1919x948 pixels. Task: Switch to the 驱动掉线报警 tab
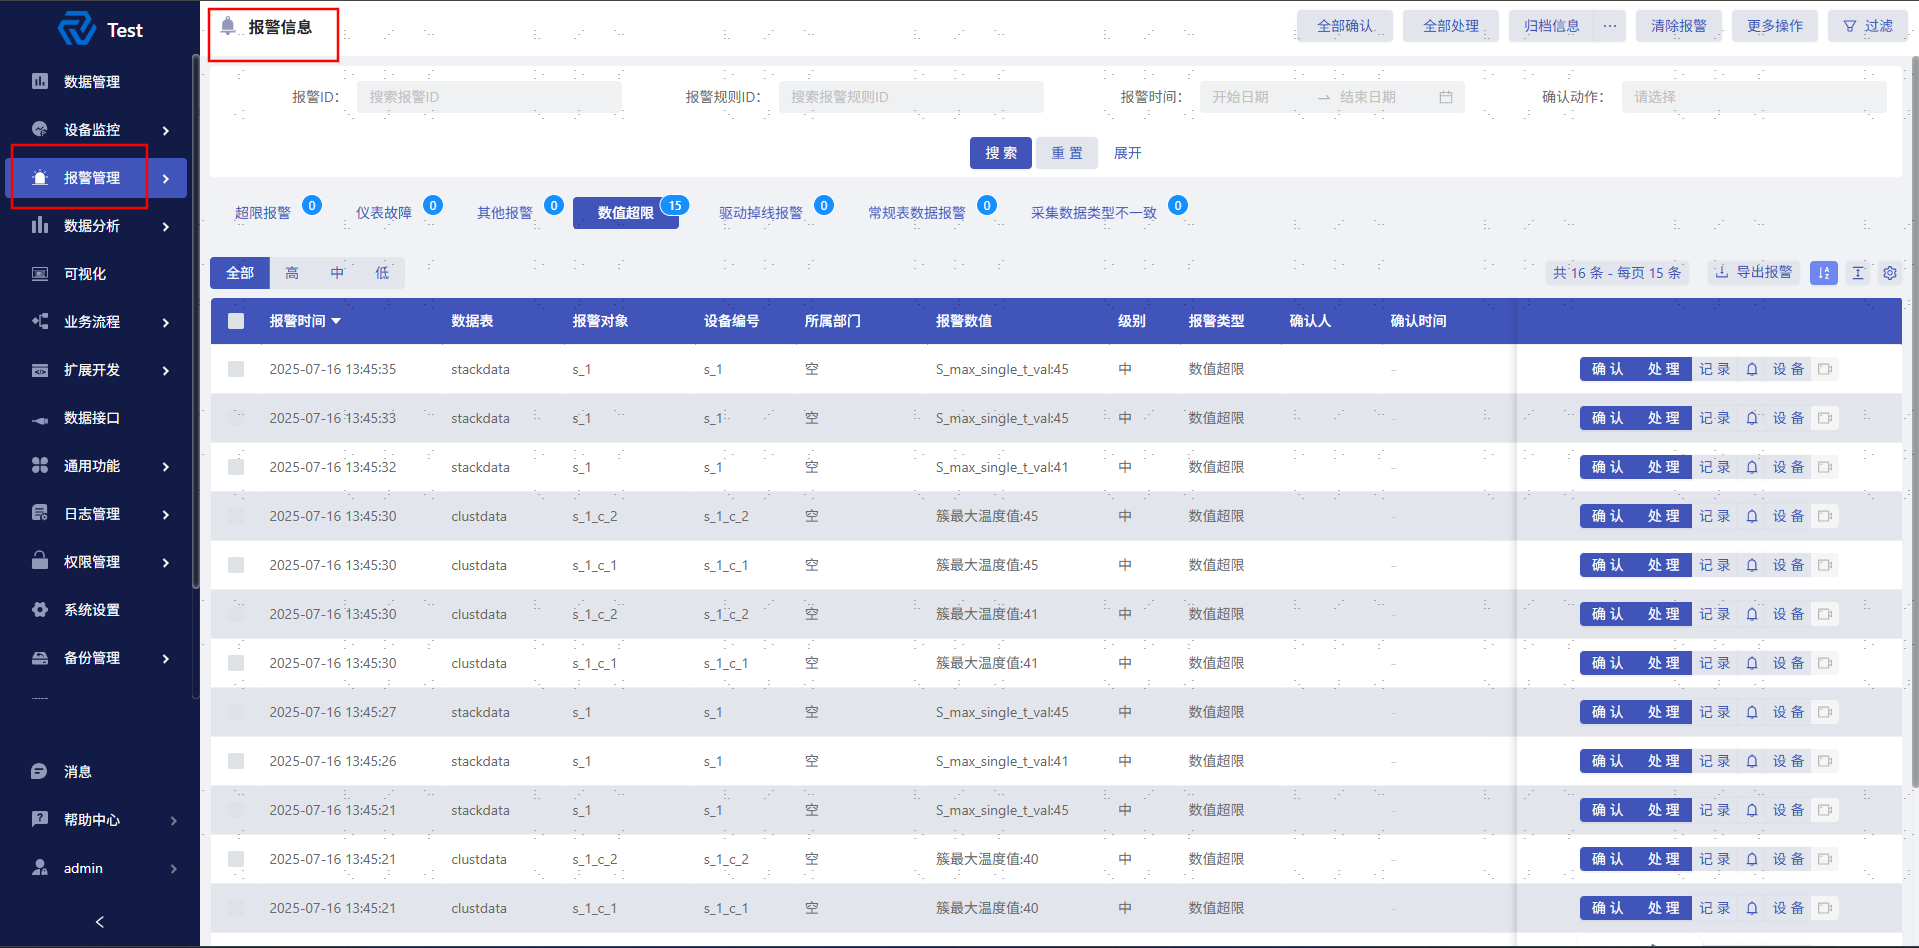pos(761,213)
